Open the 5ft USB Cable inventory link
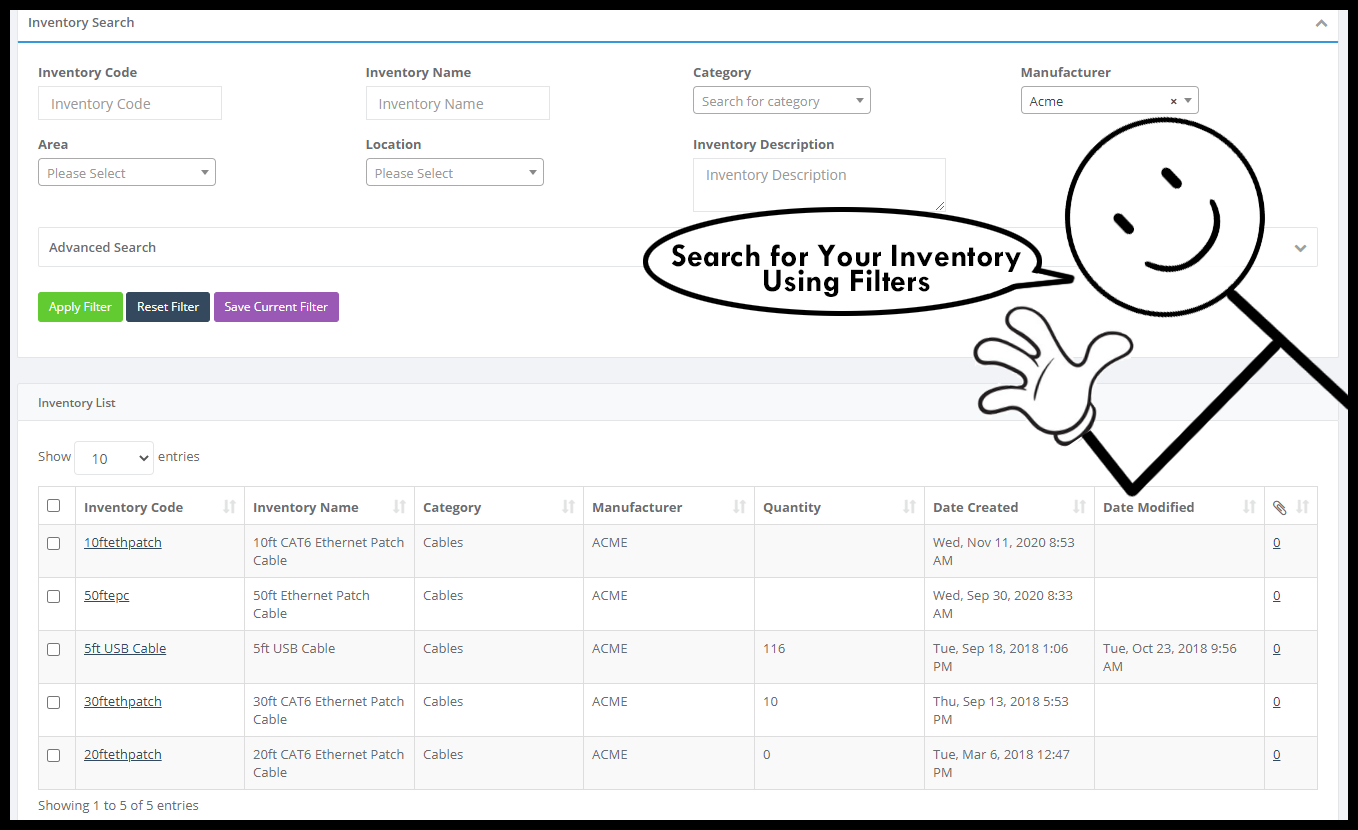The height and width of the screenshot is (830, 1358). (x=125, y=649)
